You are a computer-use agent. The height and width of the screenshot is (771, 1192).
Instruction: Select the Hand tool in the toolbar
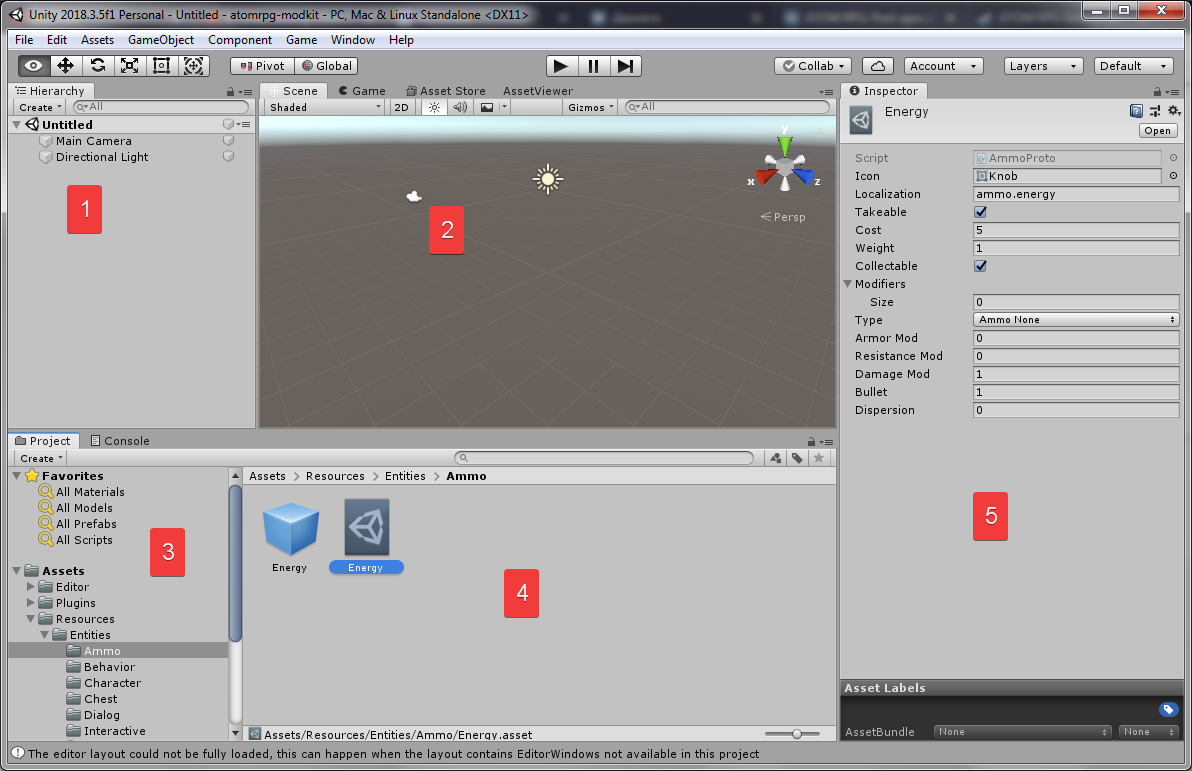coord(34,66)
